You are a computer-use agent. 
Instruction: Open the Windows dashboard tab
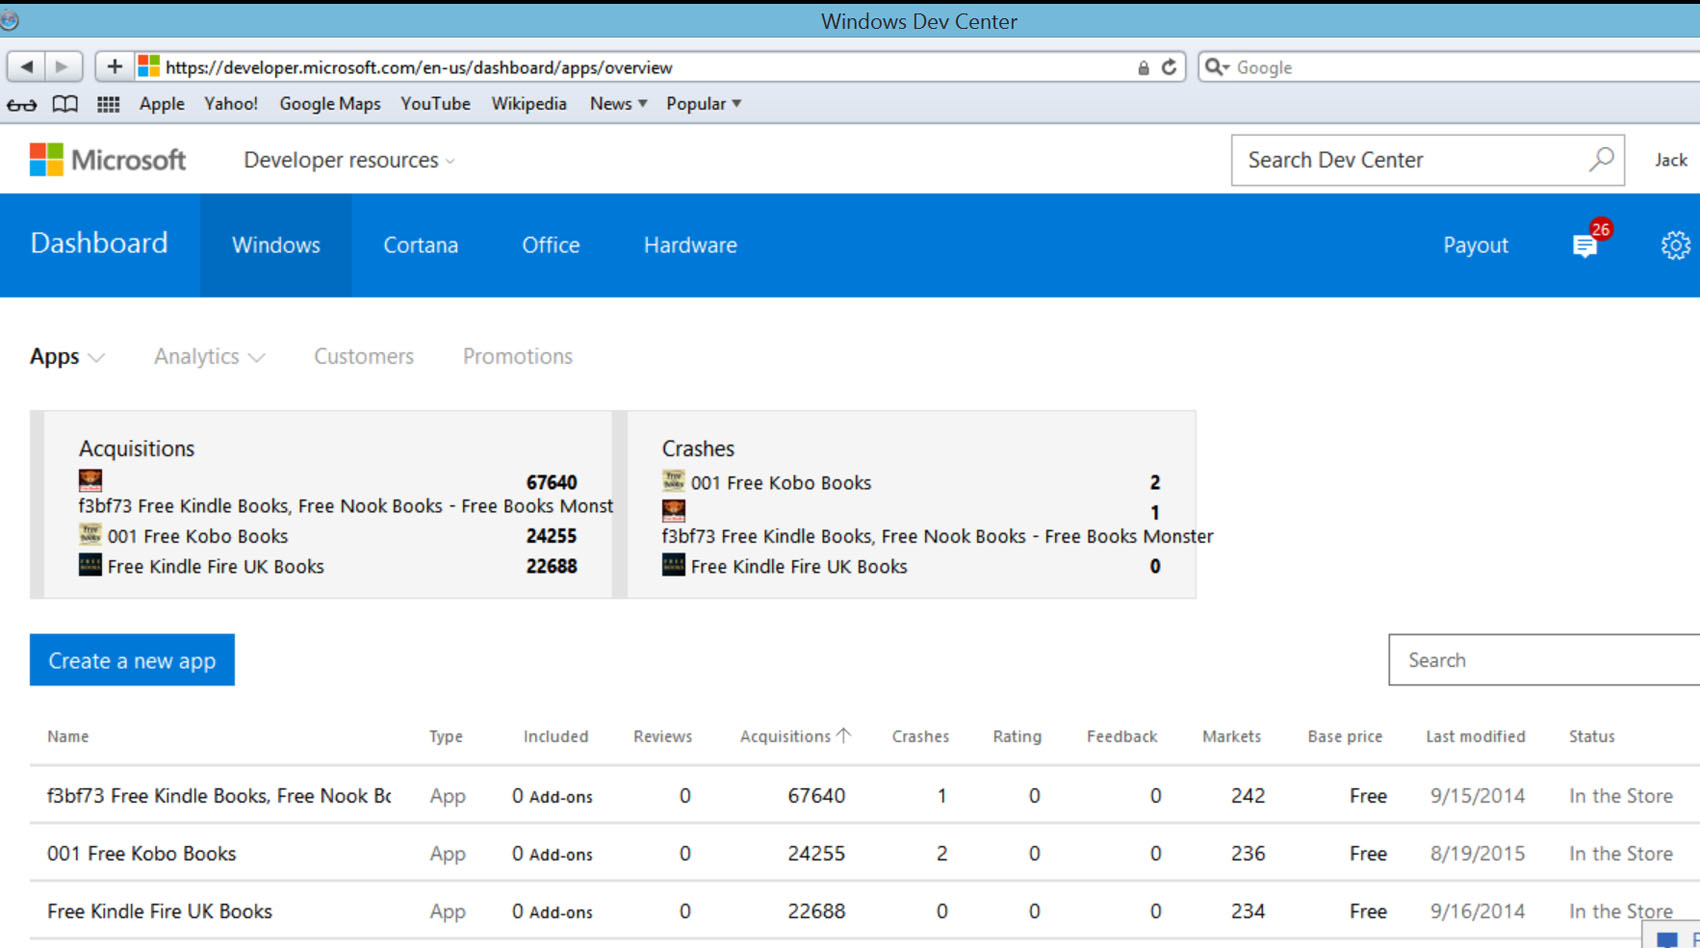276,245
